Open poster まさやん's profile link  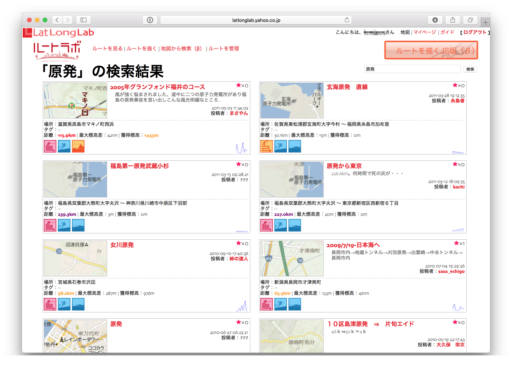tap(239, 113)
